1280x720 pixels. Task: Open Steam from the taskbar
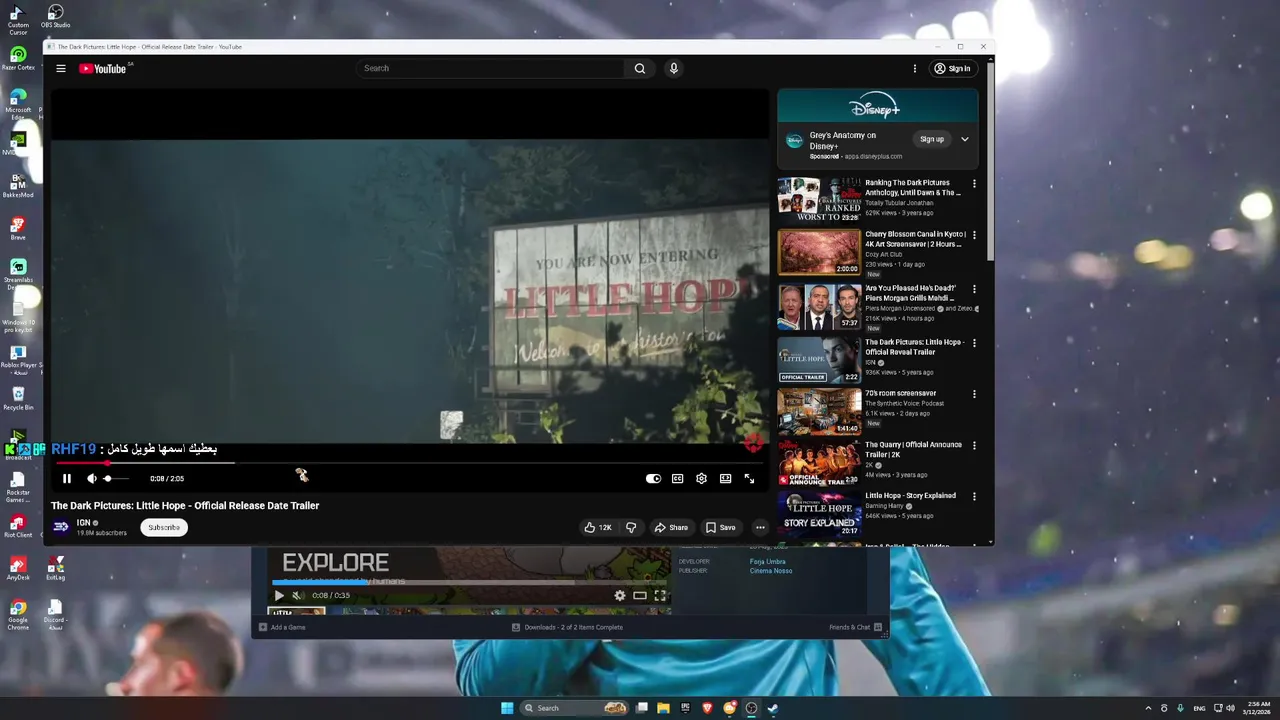[774, 708]
